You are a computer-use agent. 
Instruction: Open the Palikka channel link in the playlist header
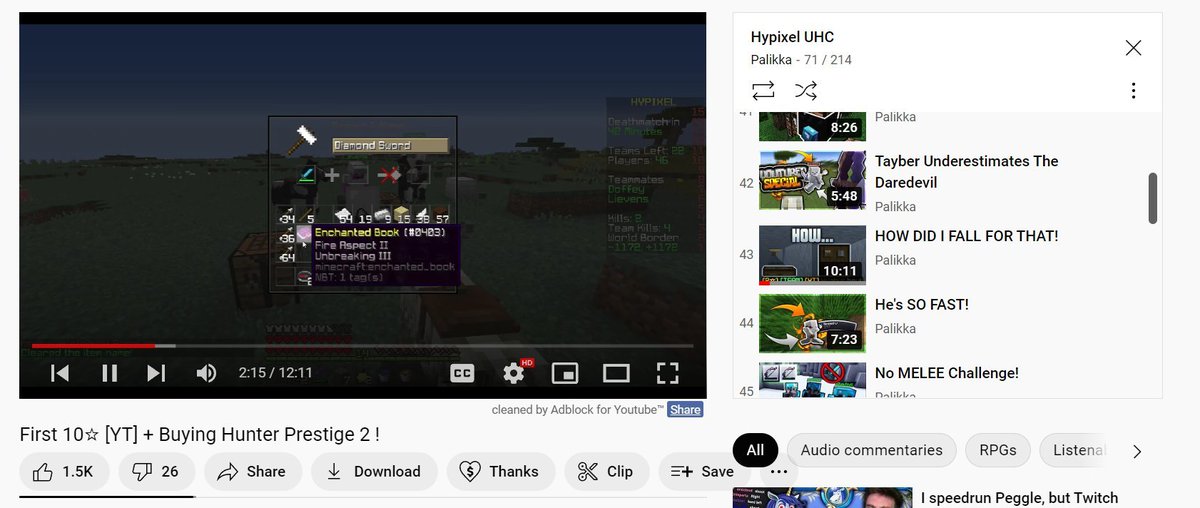click(x=772, y=60)
